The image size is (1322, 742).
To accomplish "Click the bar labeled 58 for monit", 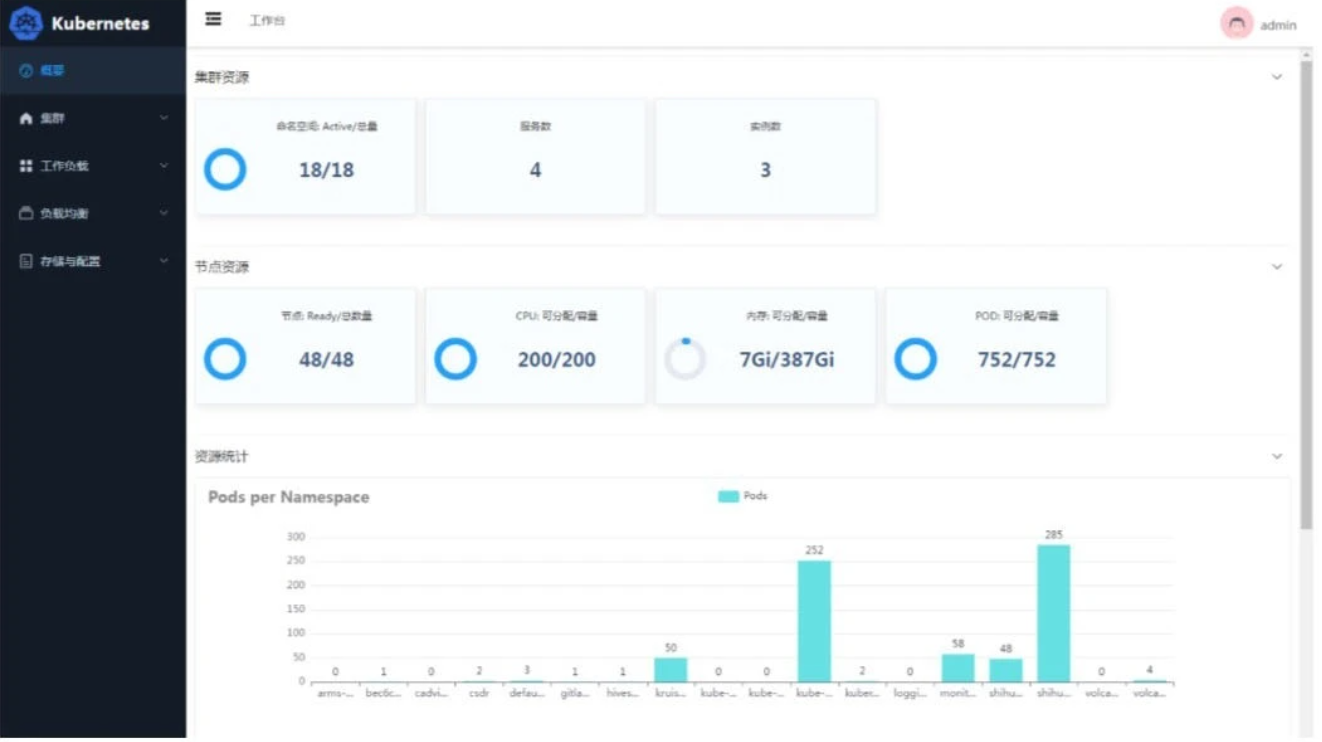I will pyautogui.click(x=958, y=668).
